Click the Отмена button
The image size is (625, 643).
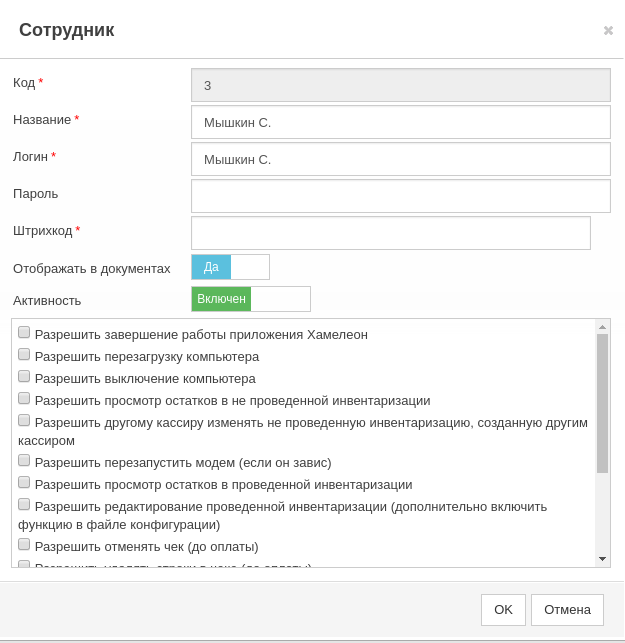point(567,610)
